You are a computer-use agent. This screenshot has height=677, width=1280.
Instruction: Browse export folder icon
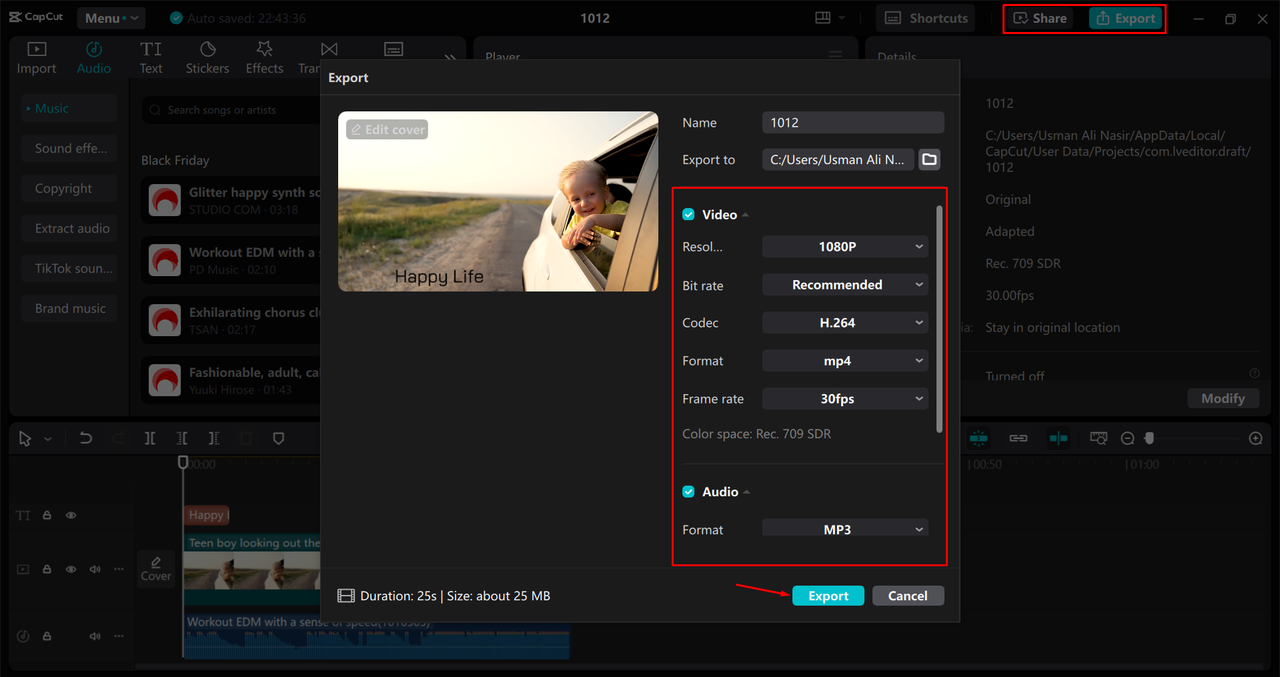click(x=929, y=160)
